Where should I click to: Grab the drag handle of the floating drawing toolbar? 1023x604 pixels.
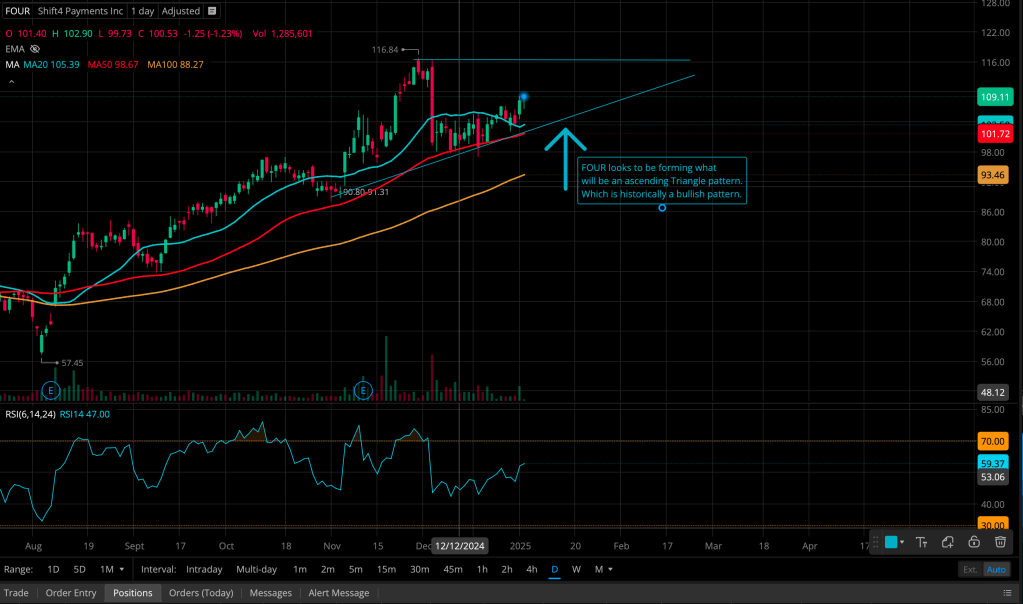point(877,542)
